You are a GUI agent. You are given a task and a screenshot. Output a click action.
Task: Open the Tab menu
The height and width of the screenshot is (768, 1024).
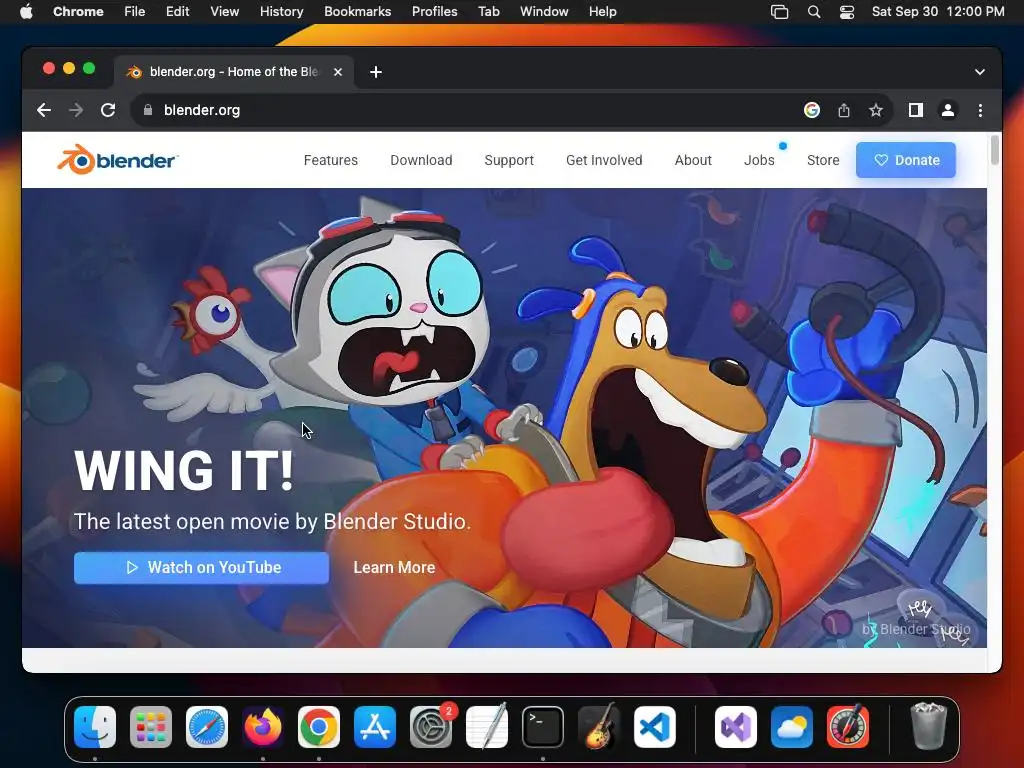[x=488, y=12]
